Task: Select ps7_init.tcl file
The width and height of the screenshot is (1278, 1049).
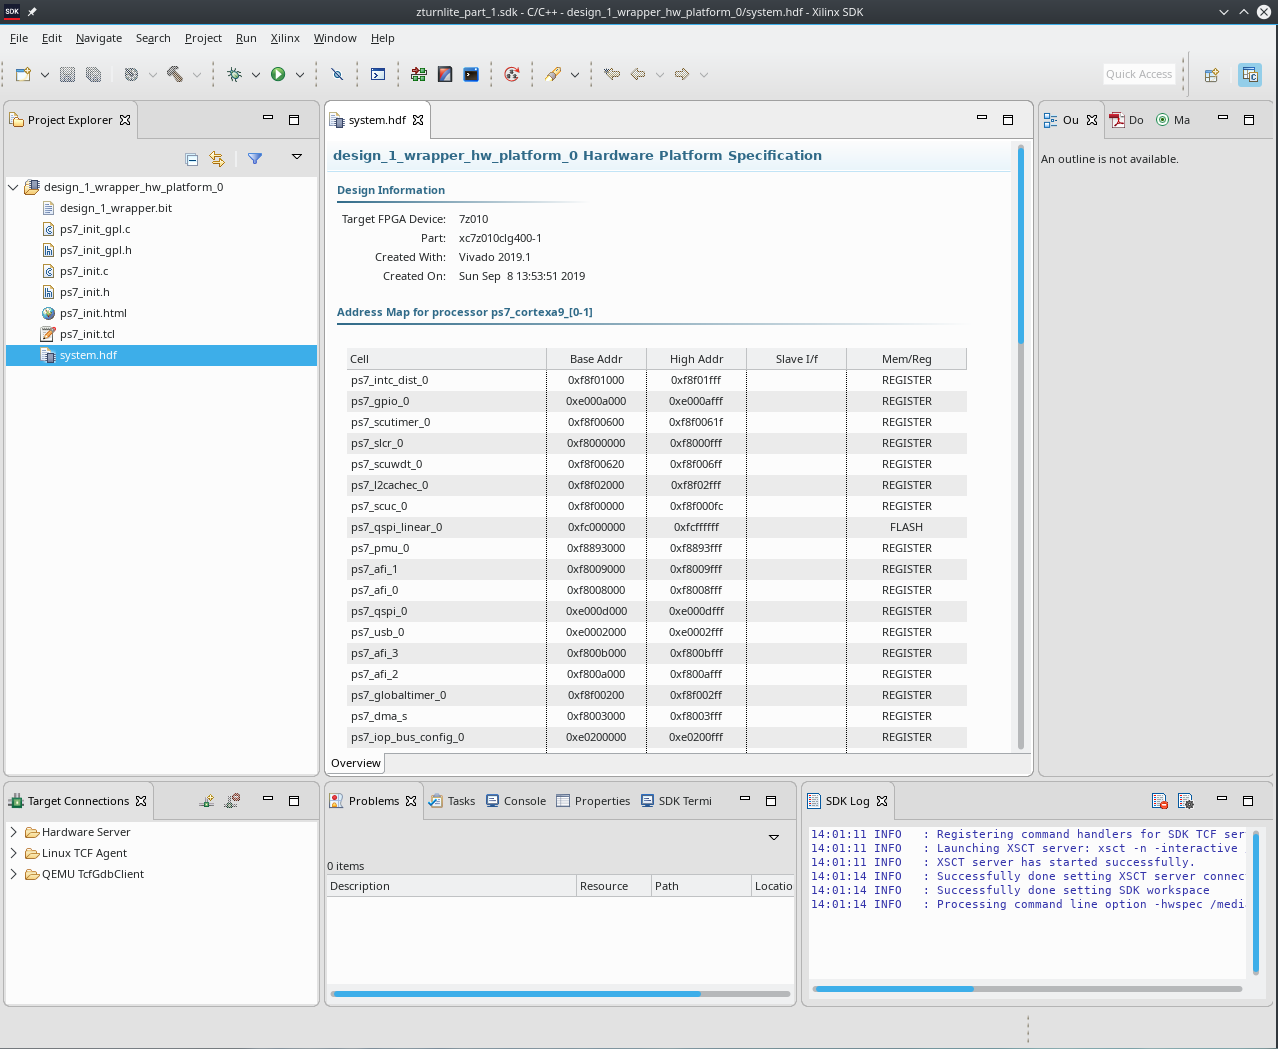Action: pyautogui.click(x=87, y=334)
